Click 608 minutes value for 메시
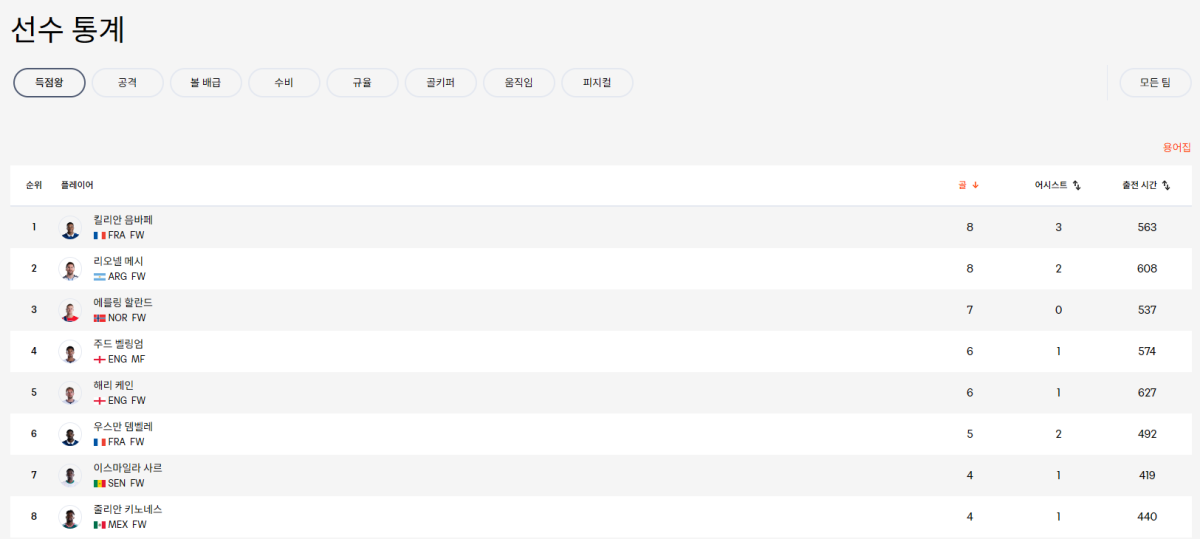The height and width of the screenshot is (539, 1200). (x=1147, y=269)
